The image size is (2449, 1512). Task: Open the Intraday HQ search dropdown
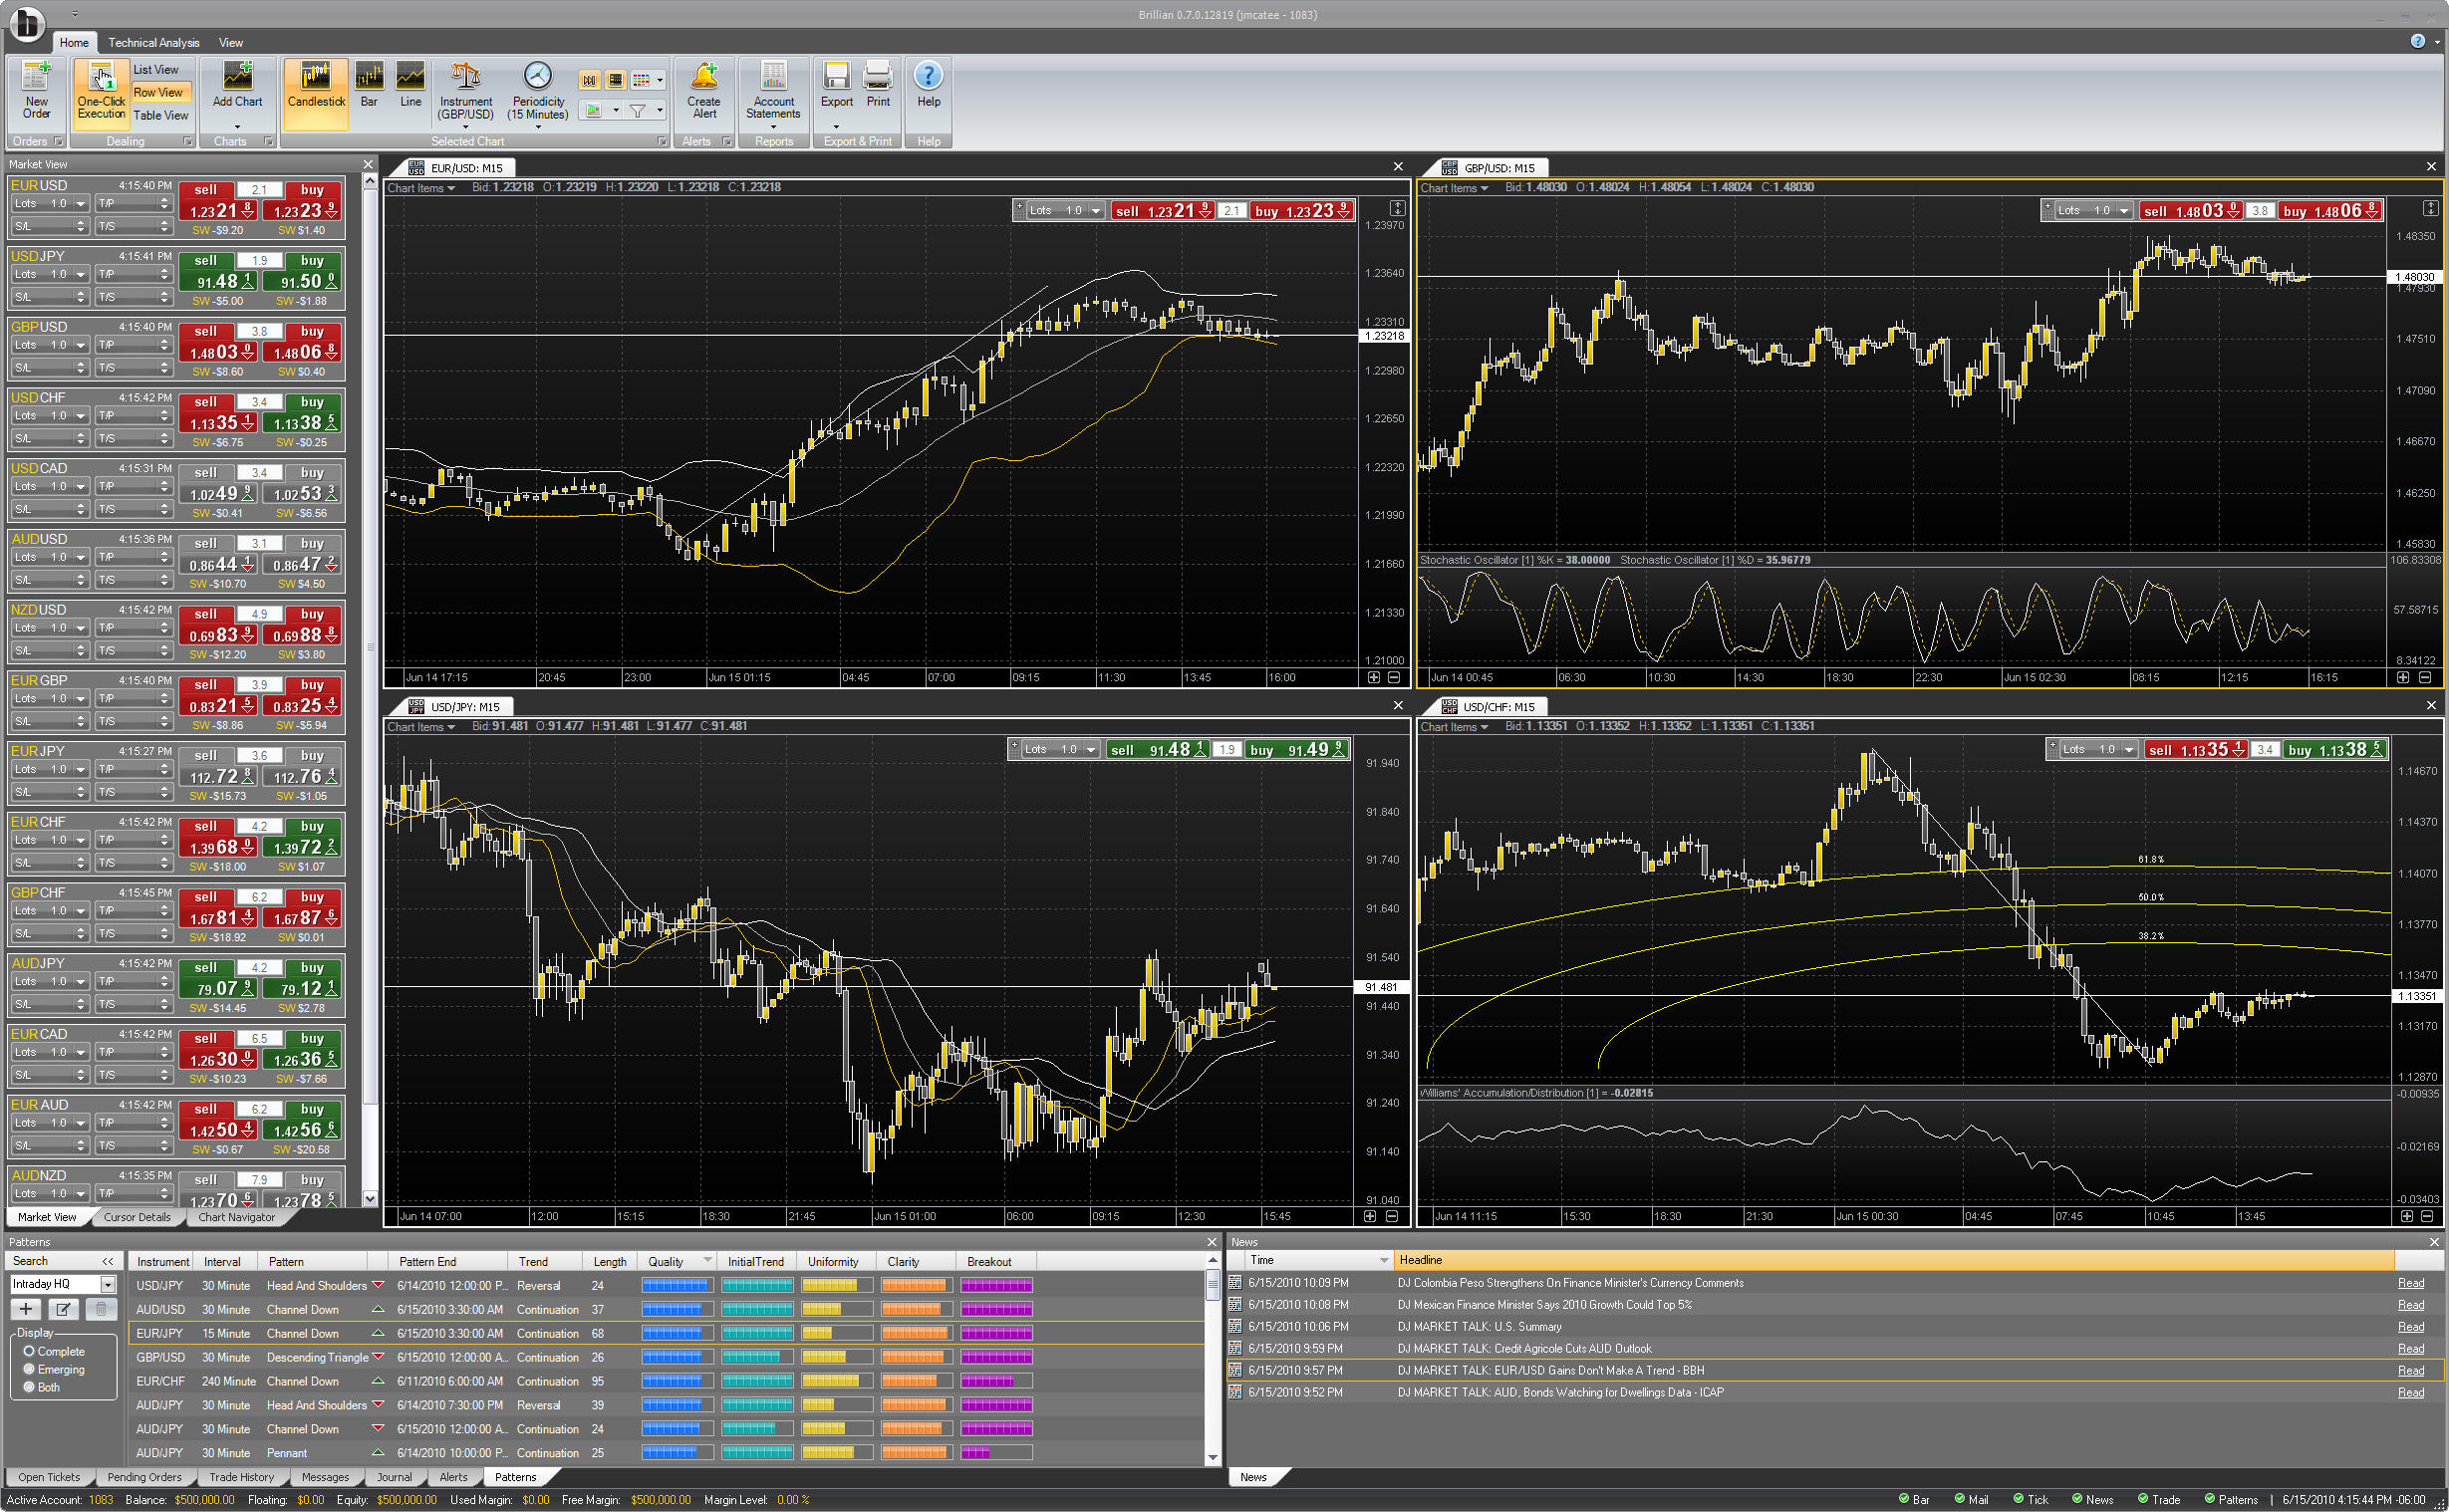tap(108, 1284)
